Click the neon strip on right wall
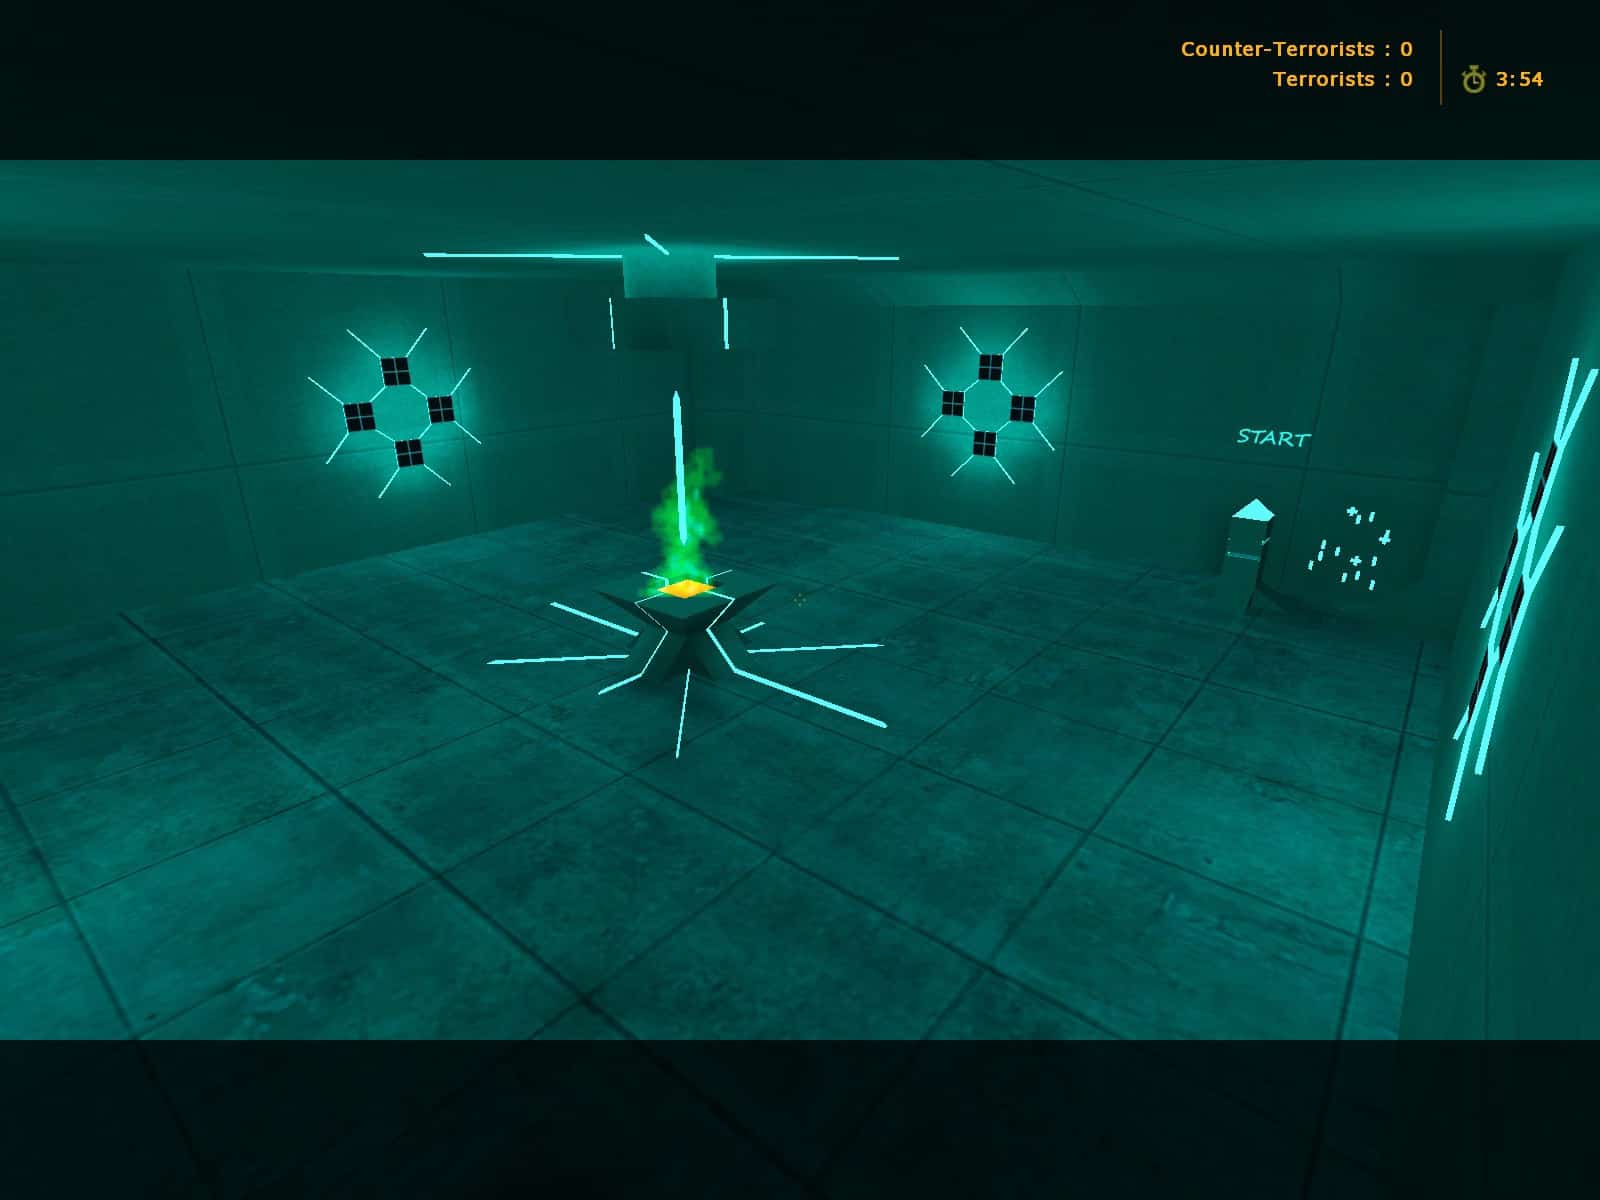 tap(1515, 590)
